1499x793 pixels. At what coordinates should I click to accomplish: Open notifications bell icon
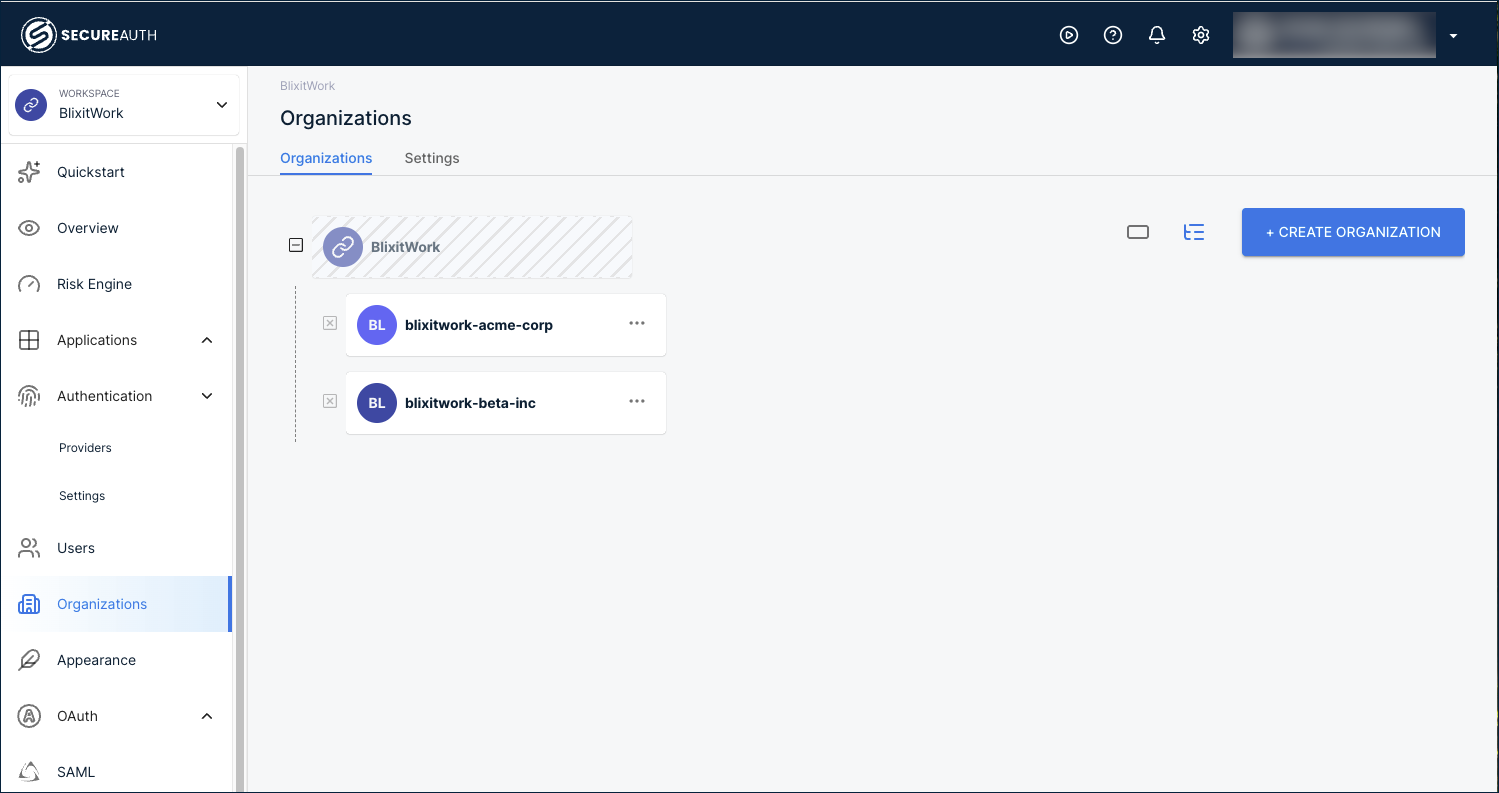pos(1157,35)
